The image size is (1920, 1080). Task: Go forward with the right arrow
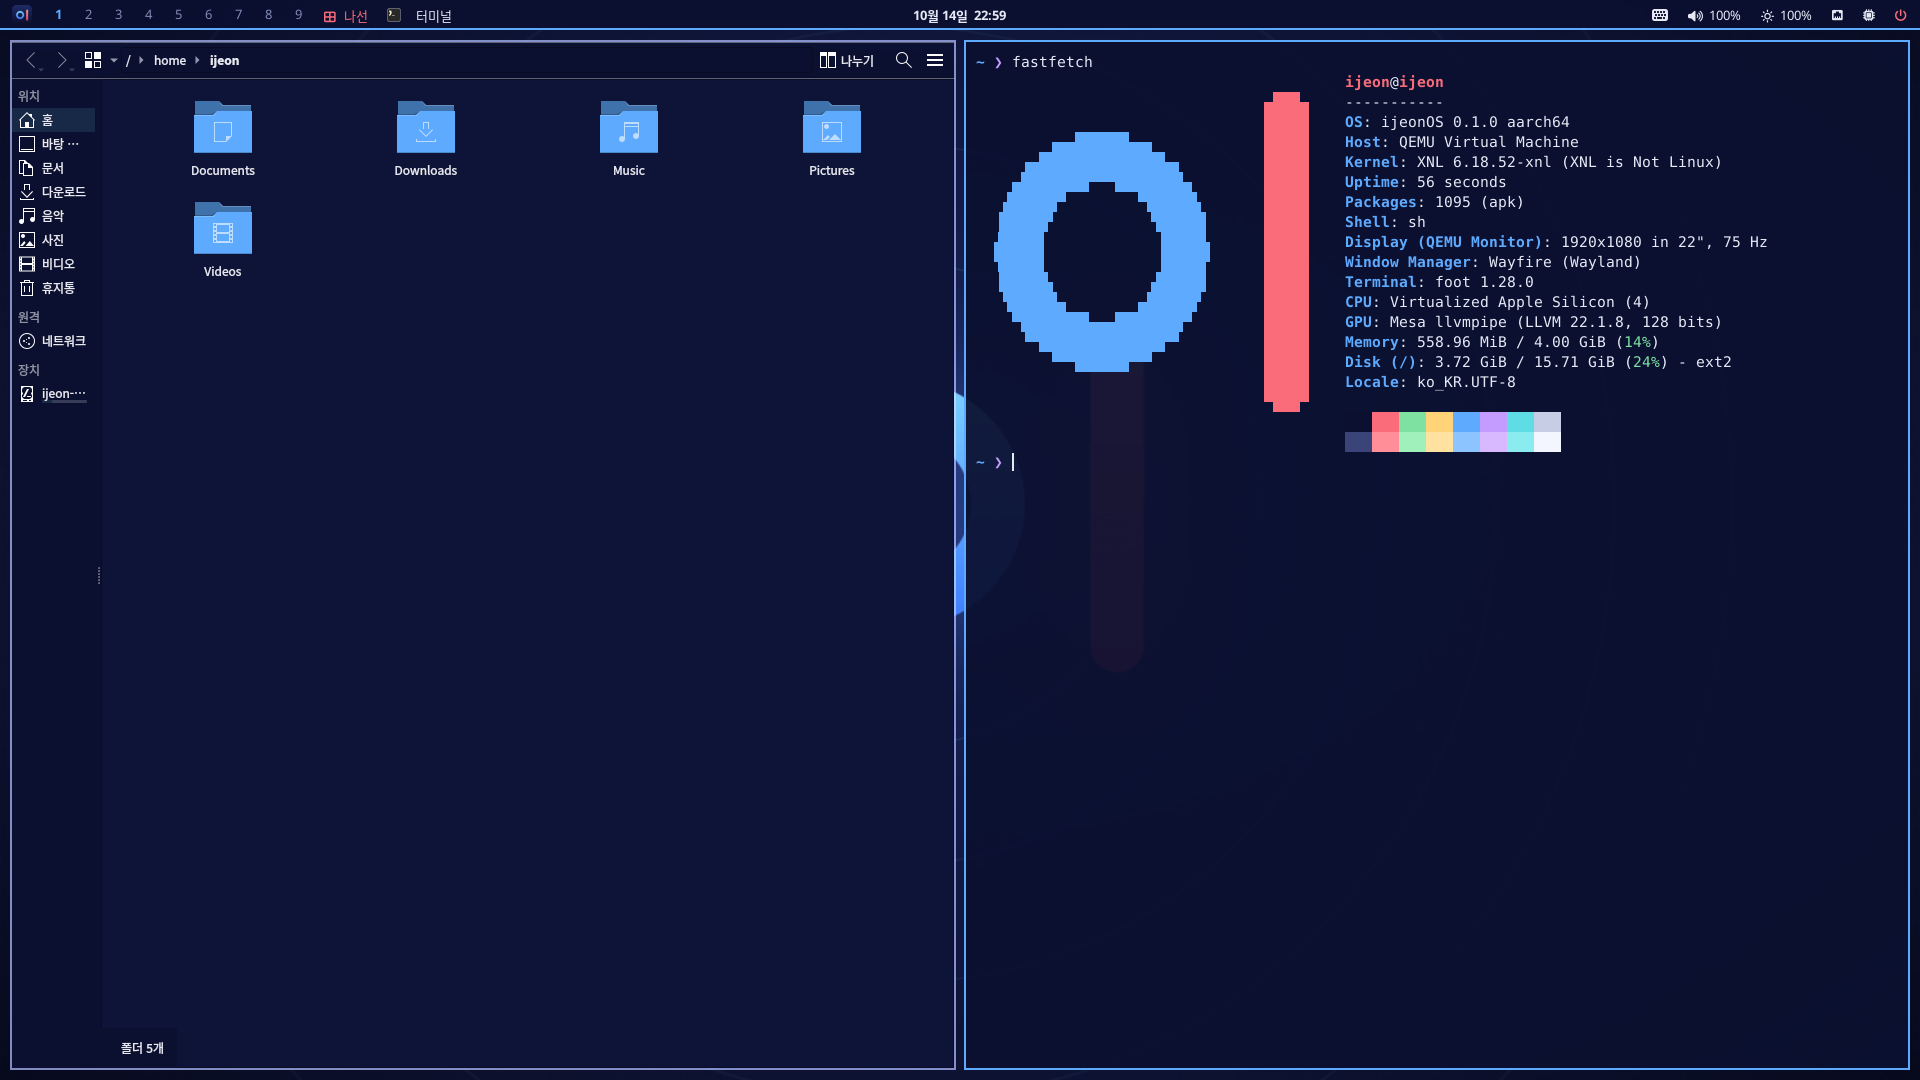click(61, 60)
